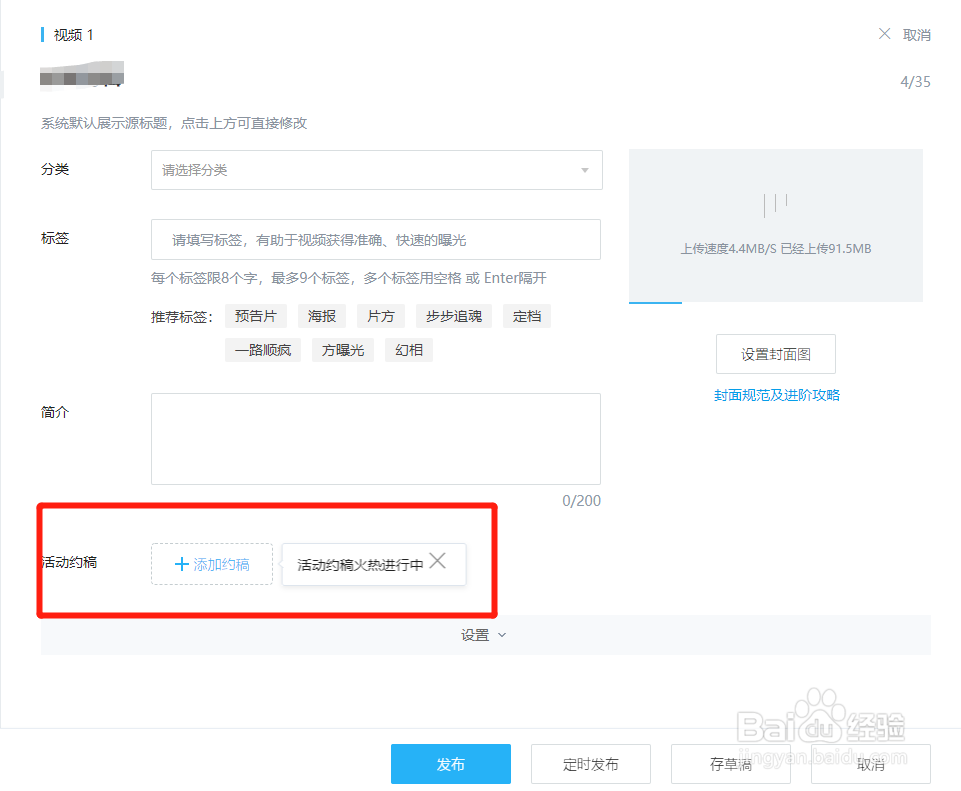Click the 4/35 title character counter
Viewport: 961px width, 791px height.
point(915,81)
